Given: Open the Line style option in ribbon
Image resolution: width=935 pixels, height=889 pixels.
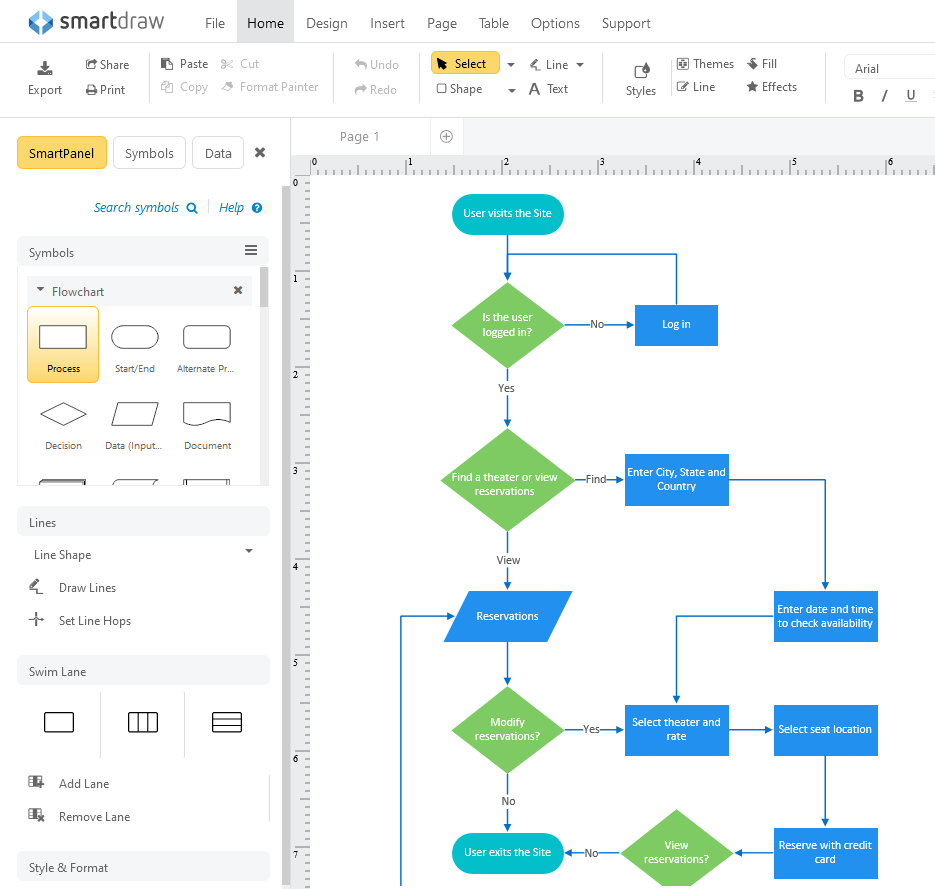Looking at the screenshot, I should 696,87.
